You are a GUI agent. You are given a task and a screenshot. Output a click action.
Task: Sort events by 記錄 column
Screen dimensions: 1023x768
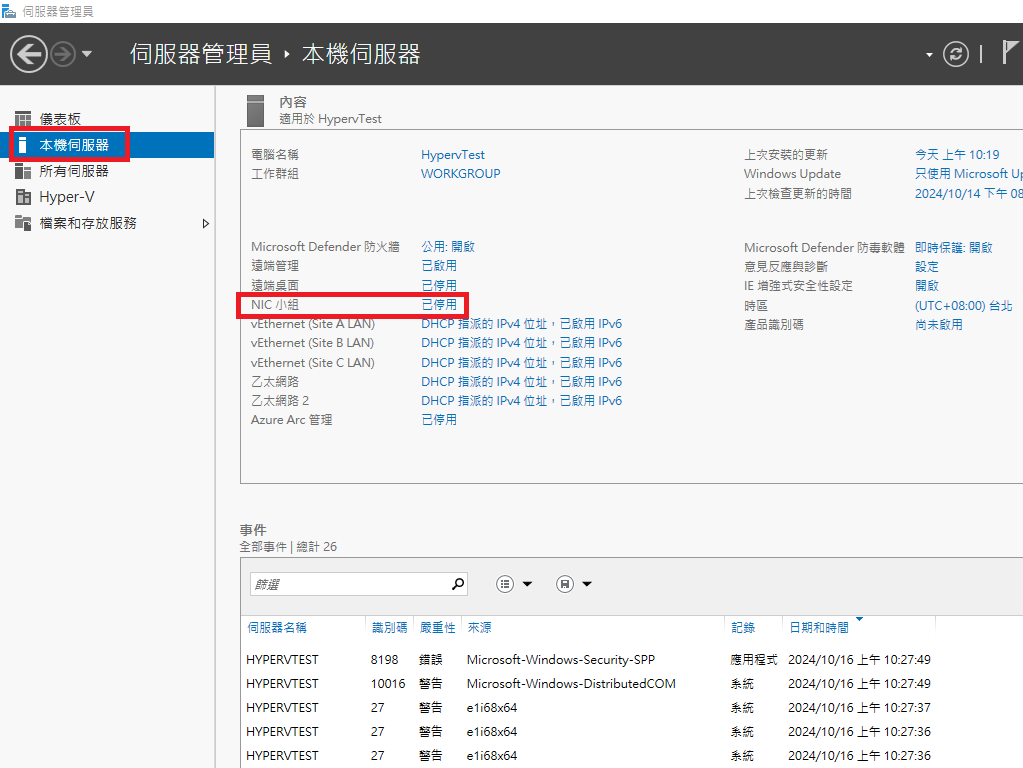tap(743, 628)
